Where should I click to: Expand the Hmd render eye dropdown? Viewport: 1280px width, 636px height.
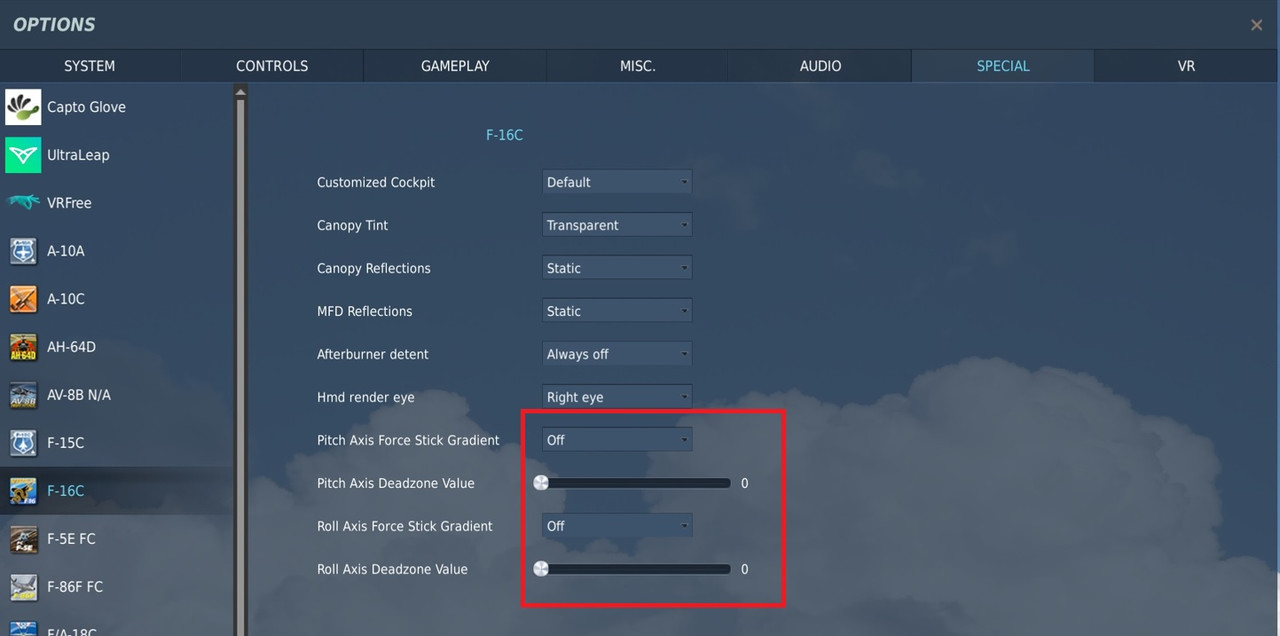(617, 397)
